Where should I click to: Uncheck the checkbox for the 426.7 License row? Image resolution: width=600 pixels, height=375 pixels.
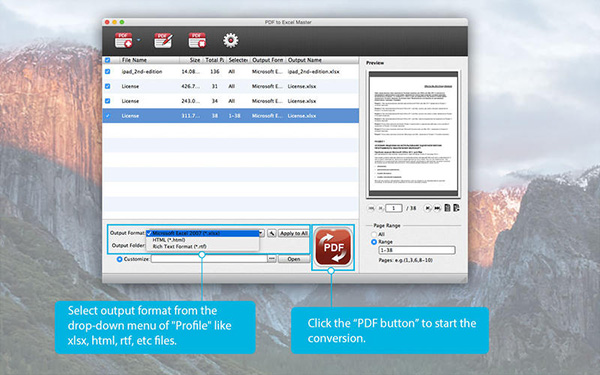108,86
